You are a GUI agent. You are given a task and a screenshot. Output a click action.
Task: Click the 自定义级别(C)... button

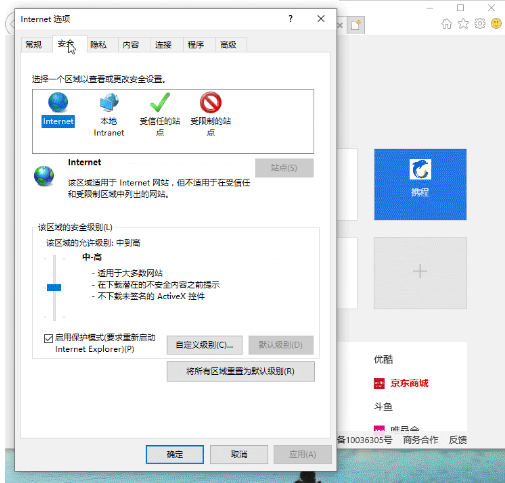coord(205,345)
